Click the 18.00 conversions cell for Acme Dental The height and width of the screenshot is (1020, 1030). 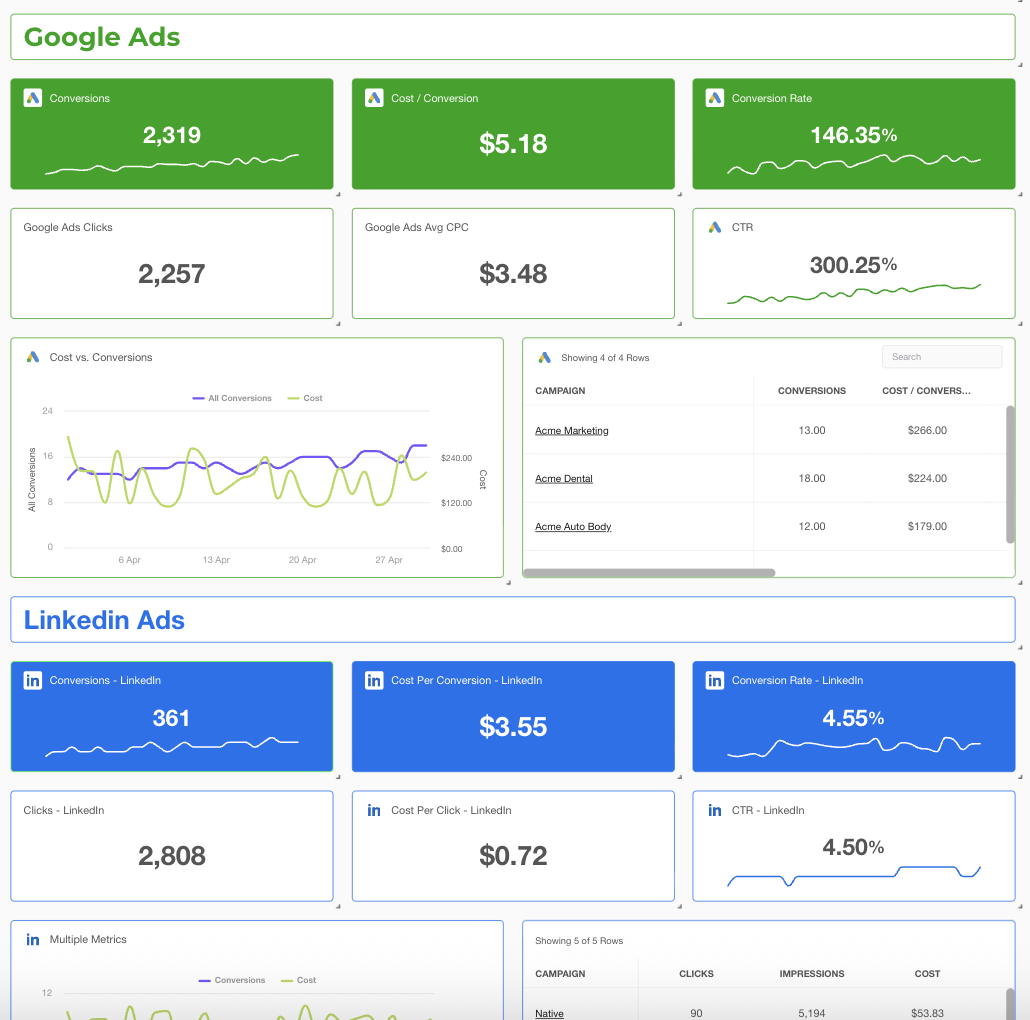click(811, 478)
